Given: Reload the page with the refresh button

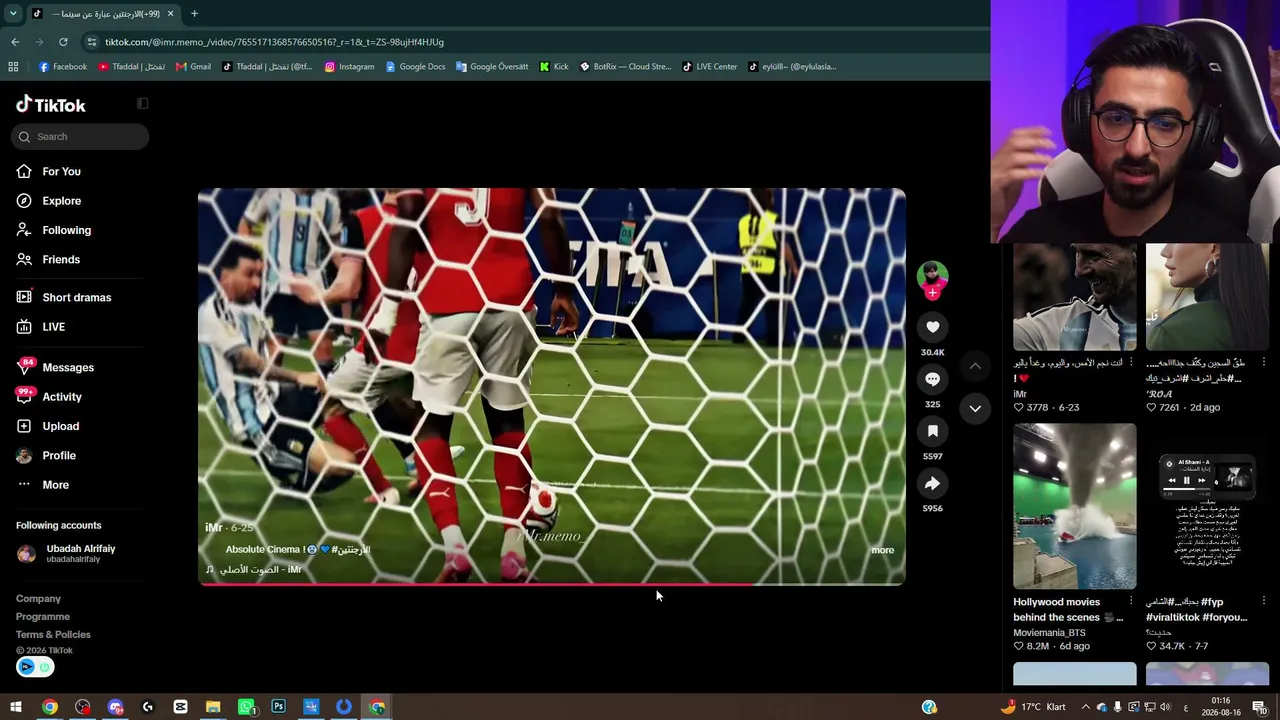Looking at the screenshot, I should click(x=63, y=42).
